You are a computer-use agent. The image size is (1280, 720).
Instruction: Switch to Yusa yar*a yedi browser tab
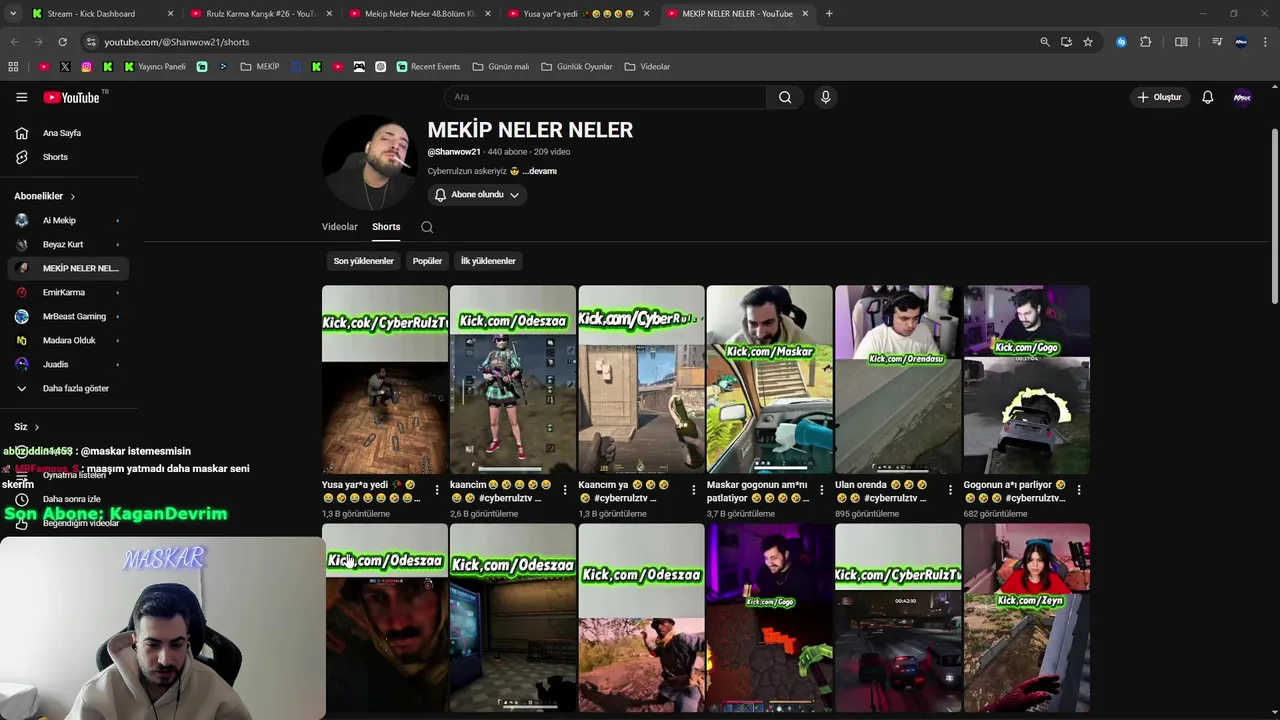577,14
